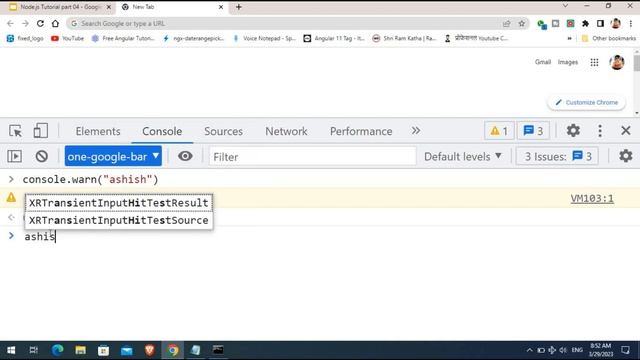Screen dimensions: 640x360
Task: Open the Shri Ram Katha bookmark
Action: 404,38
